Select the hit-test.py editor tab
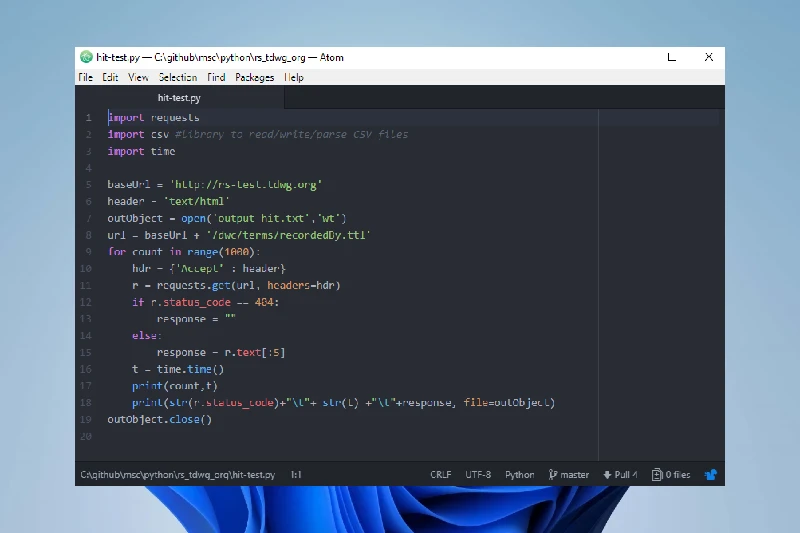 [179, 98]
